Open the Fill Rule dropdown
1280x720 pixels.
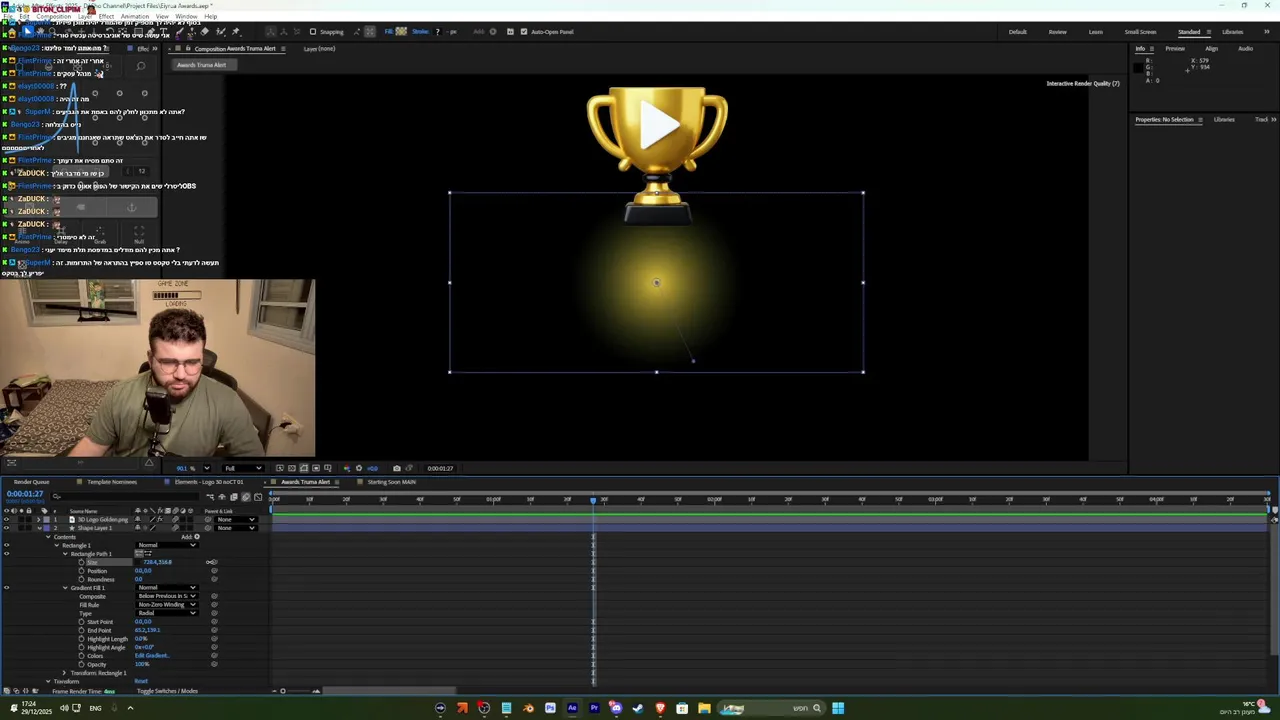pos(167,605)
